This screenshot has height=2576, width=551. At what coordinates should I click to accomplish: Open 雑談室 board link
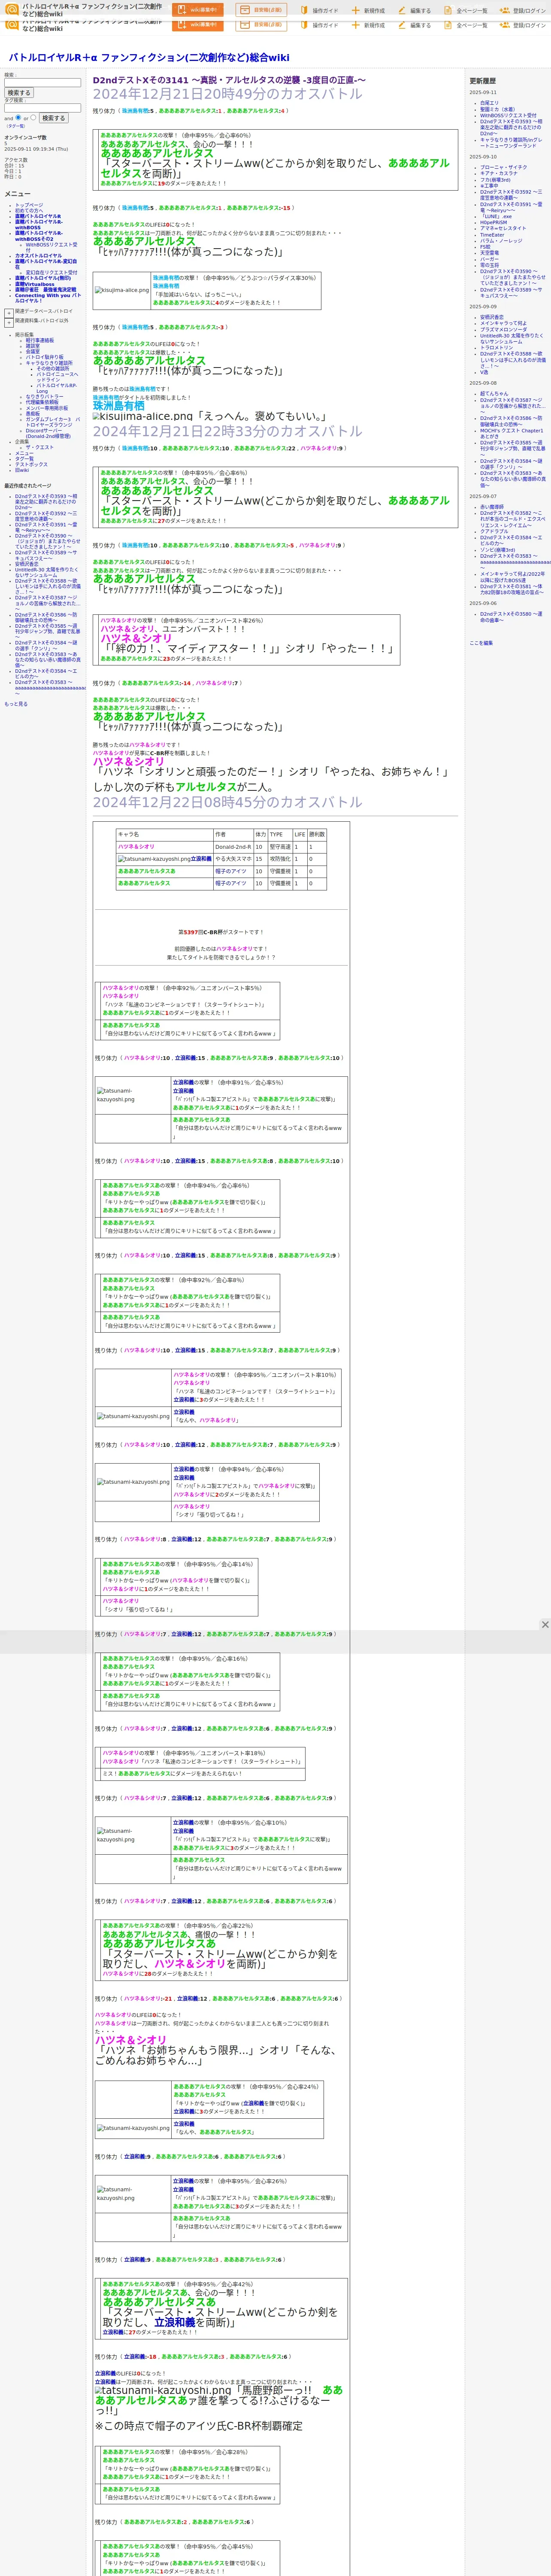click(33, 346)
